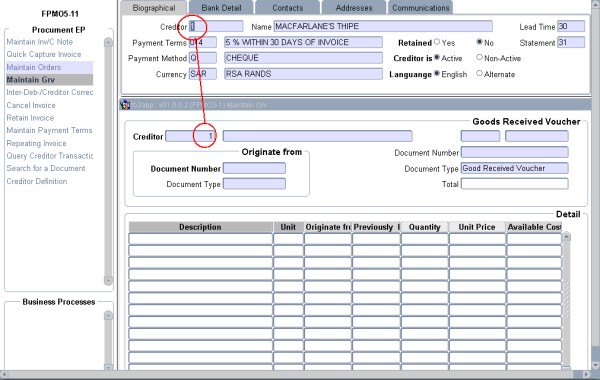Click the Total field
The image size is (600, 380).
[514, 184]
